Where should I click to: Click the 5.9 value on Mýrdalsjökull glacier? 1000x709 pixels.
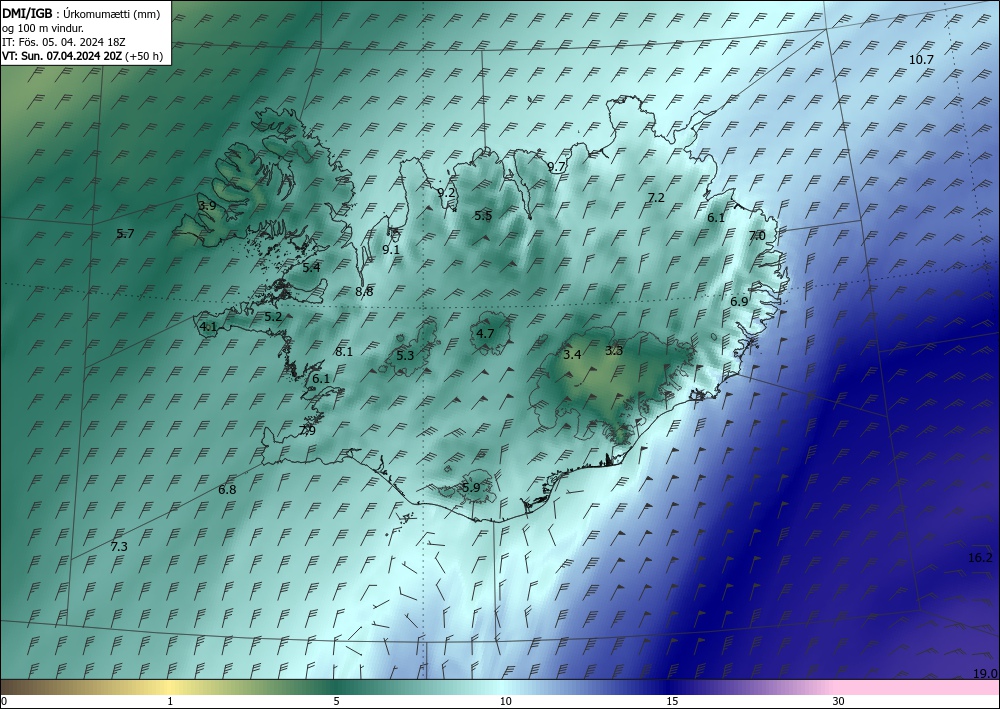471,488
